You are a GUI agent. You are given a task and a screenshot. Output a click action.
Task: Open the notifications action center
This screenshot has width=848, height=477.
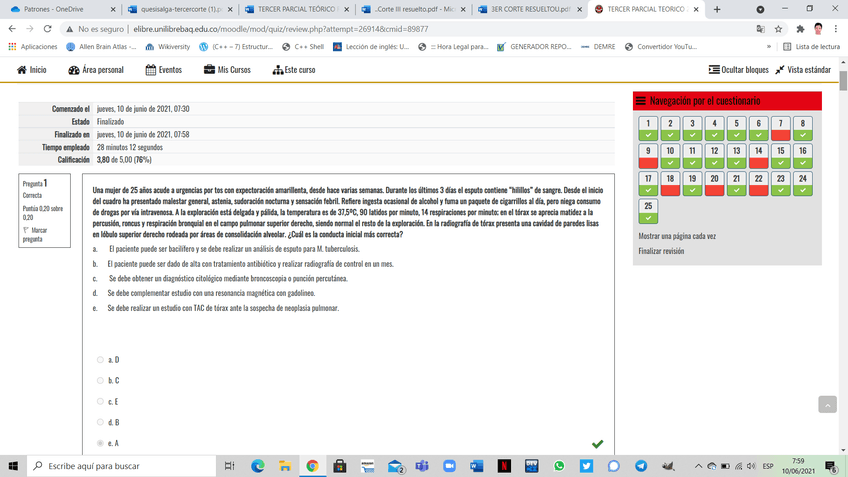(x=831, y=466)
